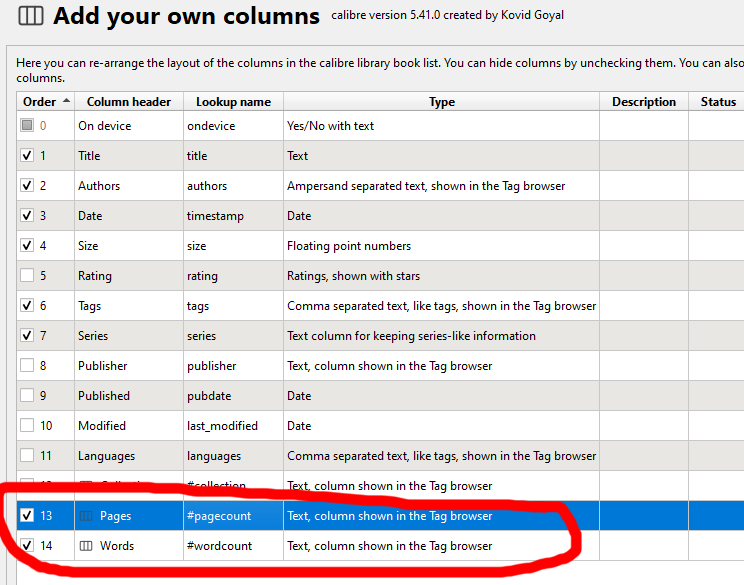Sort by the Lookup name header
This screenshot has width=744, height=585.
tap(233, 102)
